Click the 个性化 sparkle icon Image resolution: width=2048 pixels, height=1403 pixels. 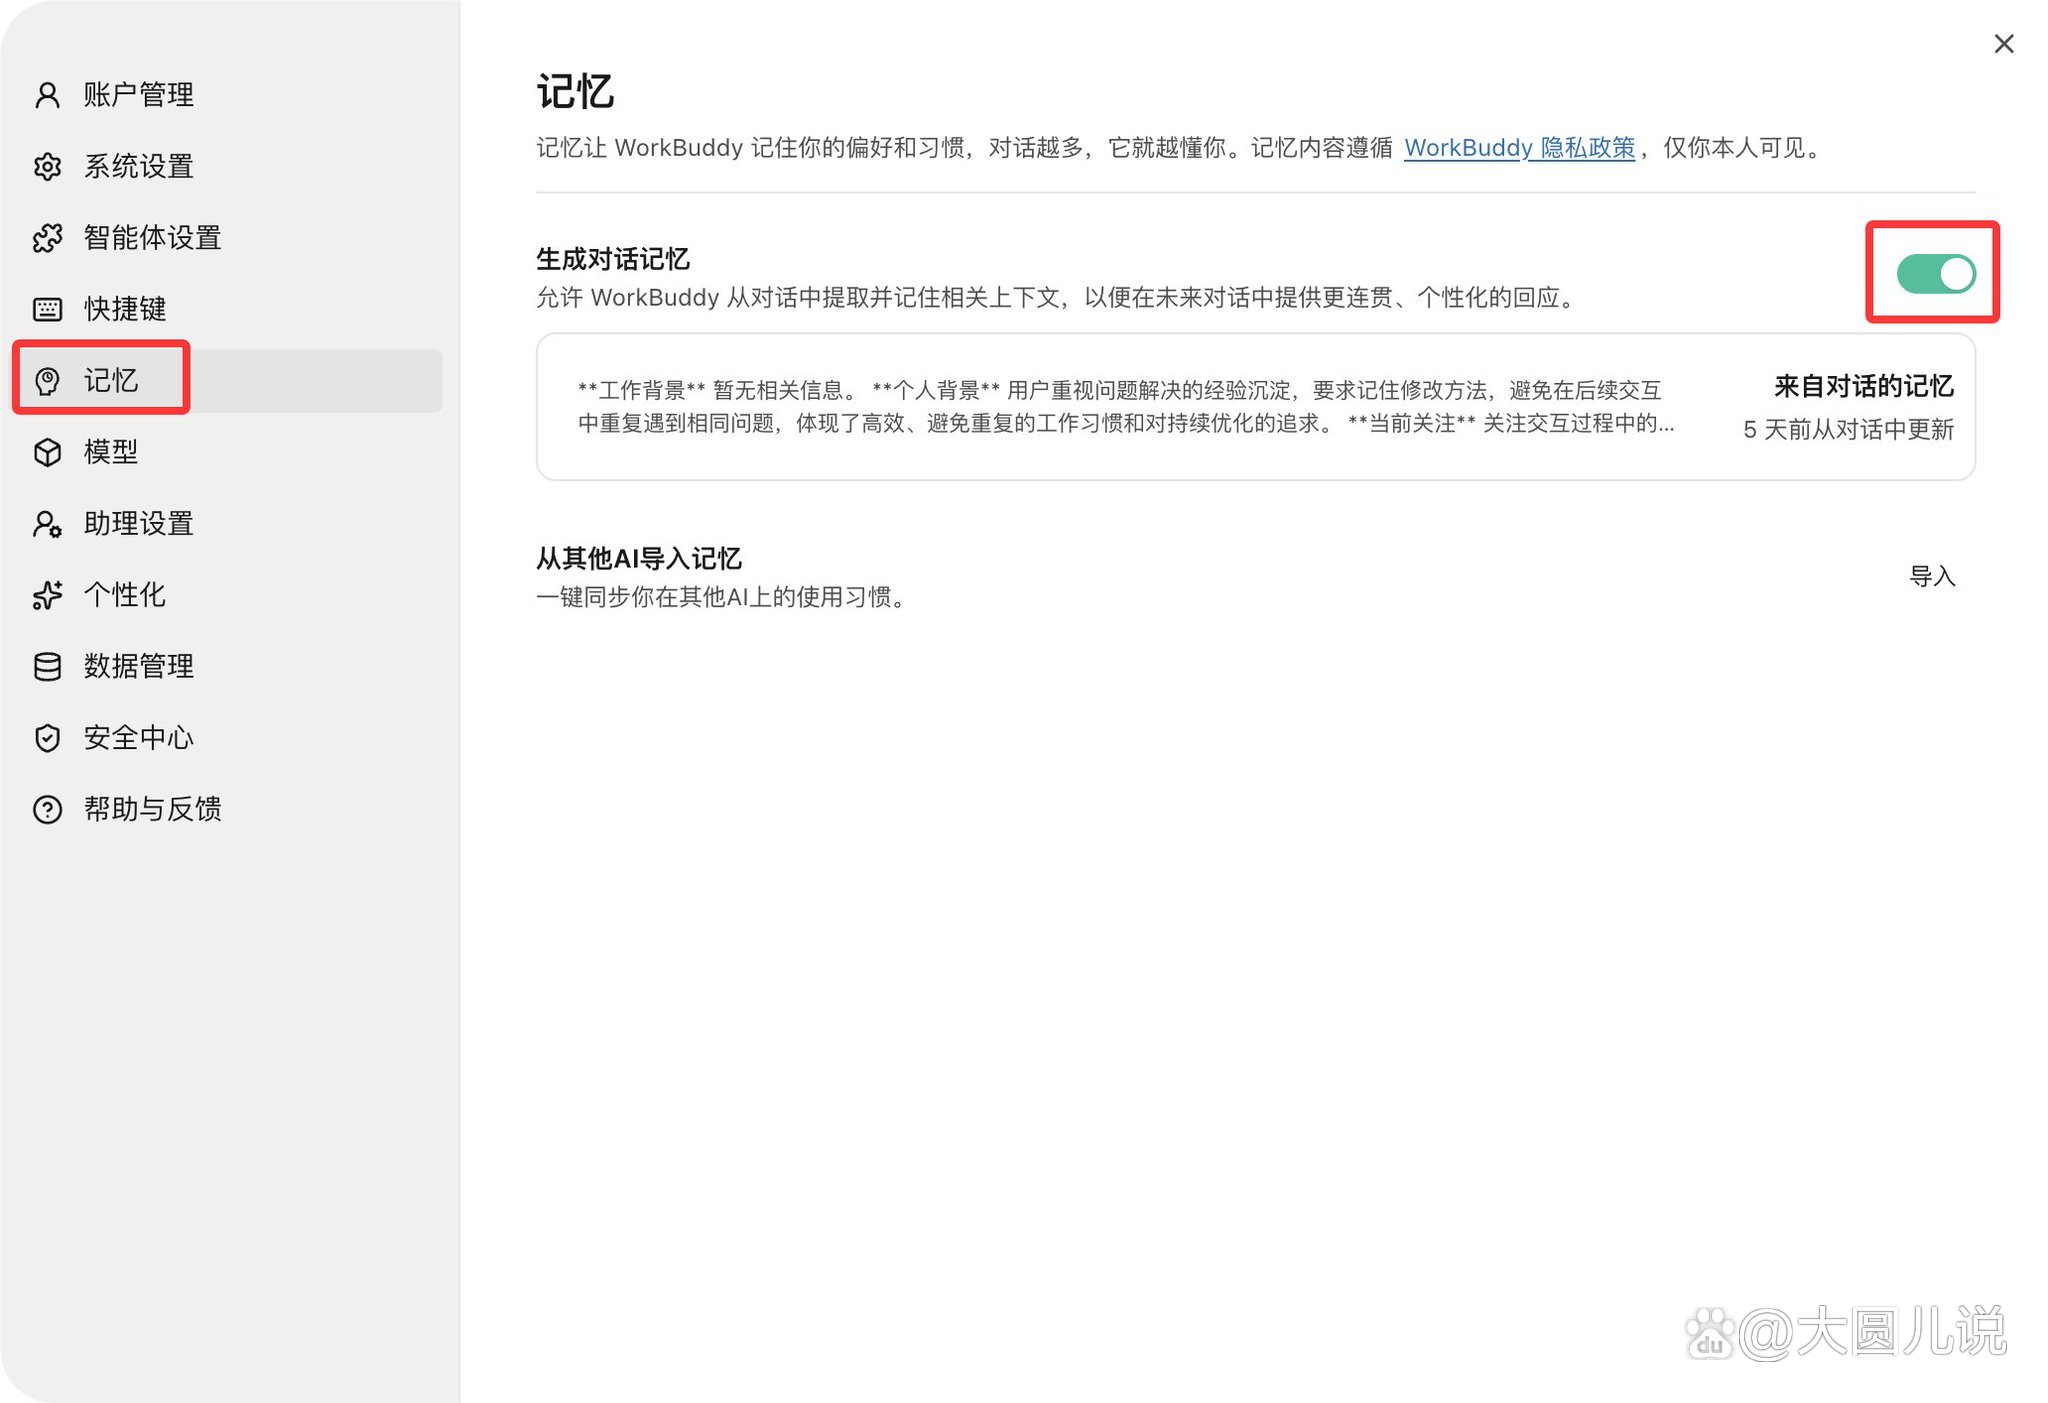tap(47, 595)
